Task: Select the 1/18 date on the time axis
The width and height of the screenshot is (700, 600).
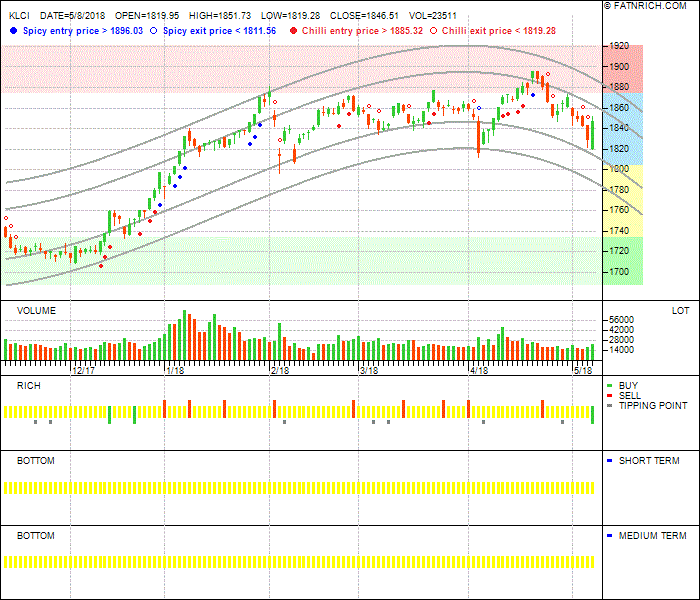Action: [x=174, y=370]
